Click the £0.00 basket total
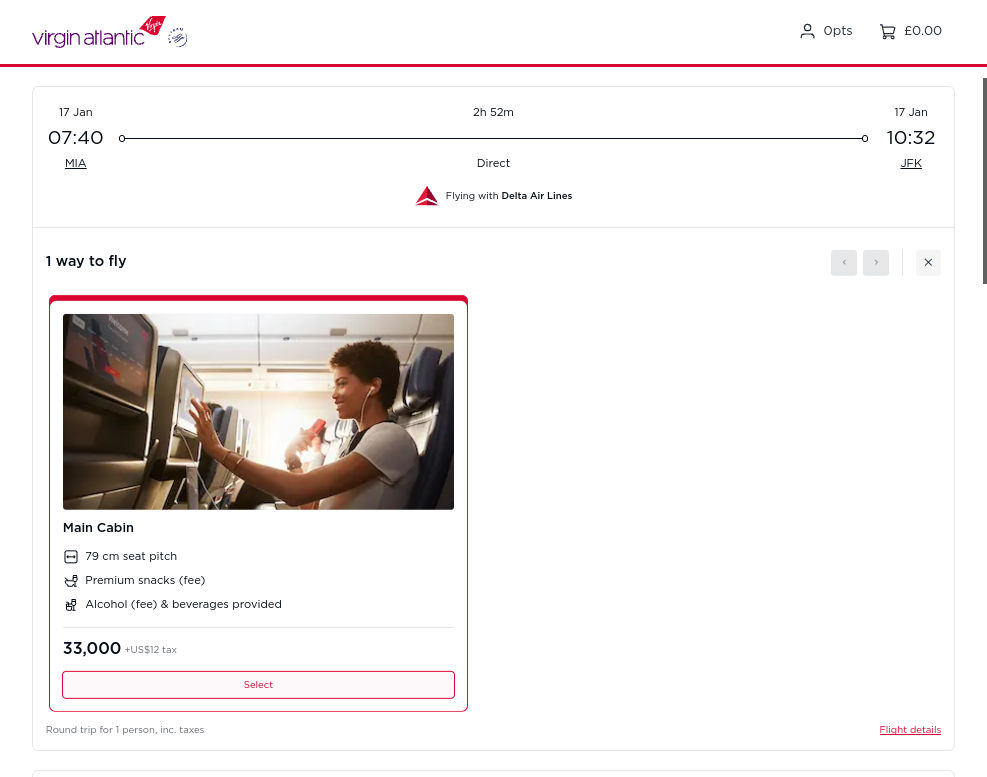Viewport: 987px width, 777px height. tap(923, 31)
